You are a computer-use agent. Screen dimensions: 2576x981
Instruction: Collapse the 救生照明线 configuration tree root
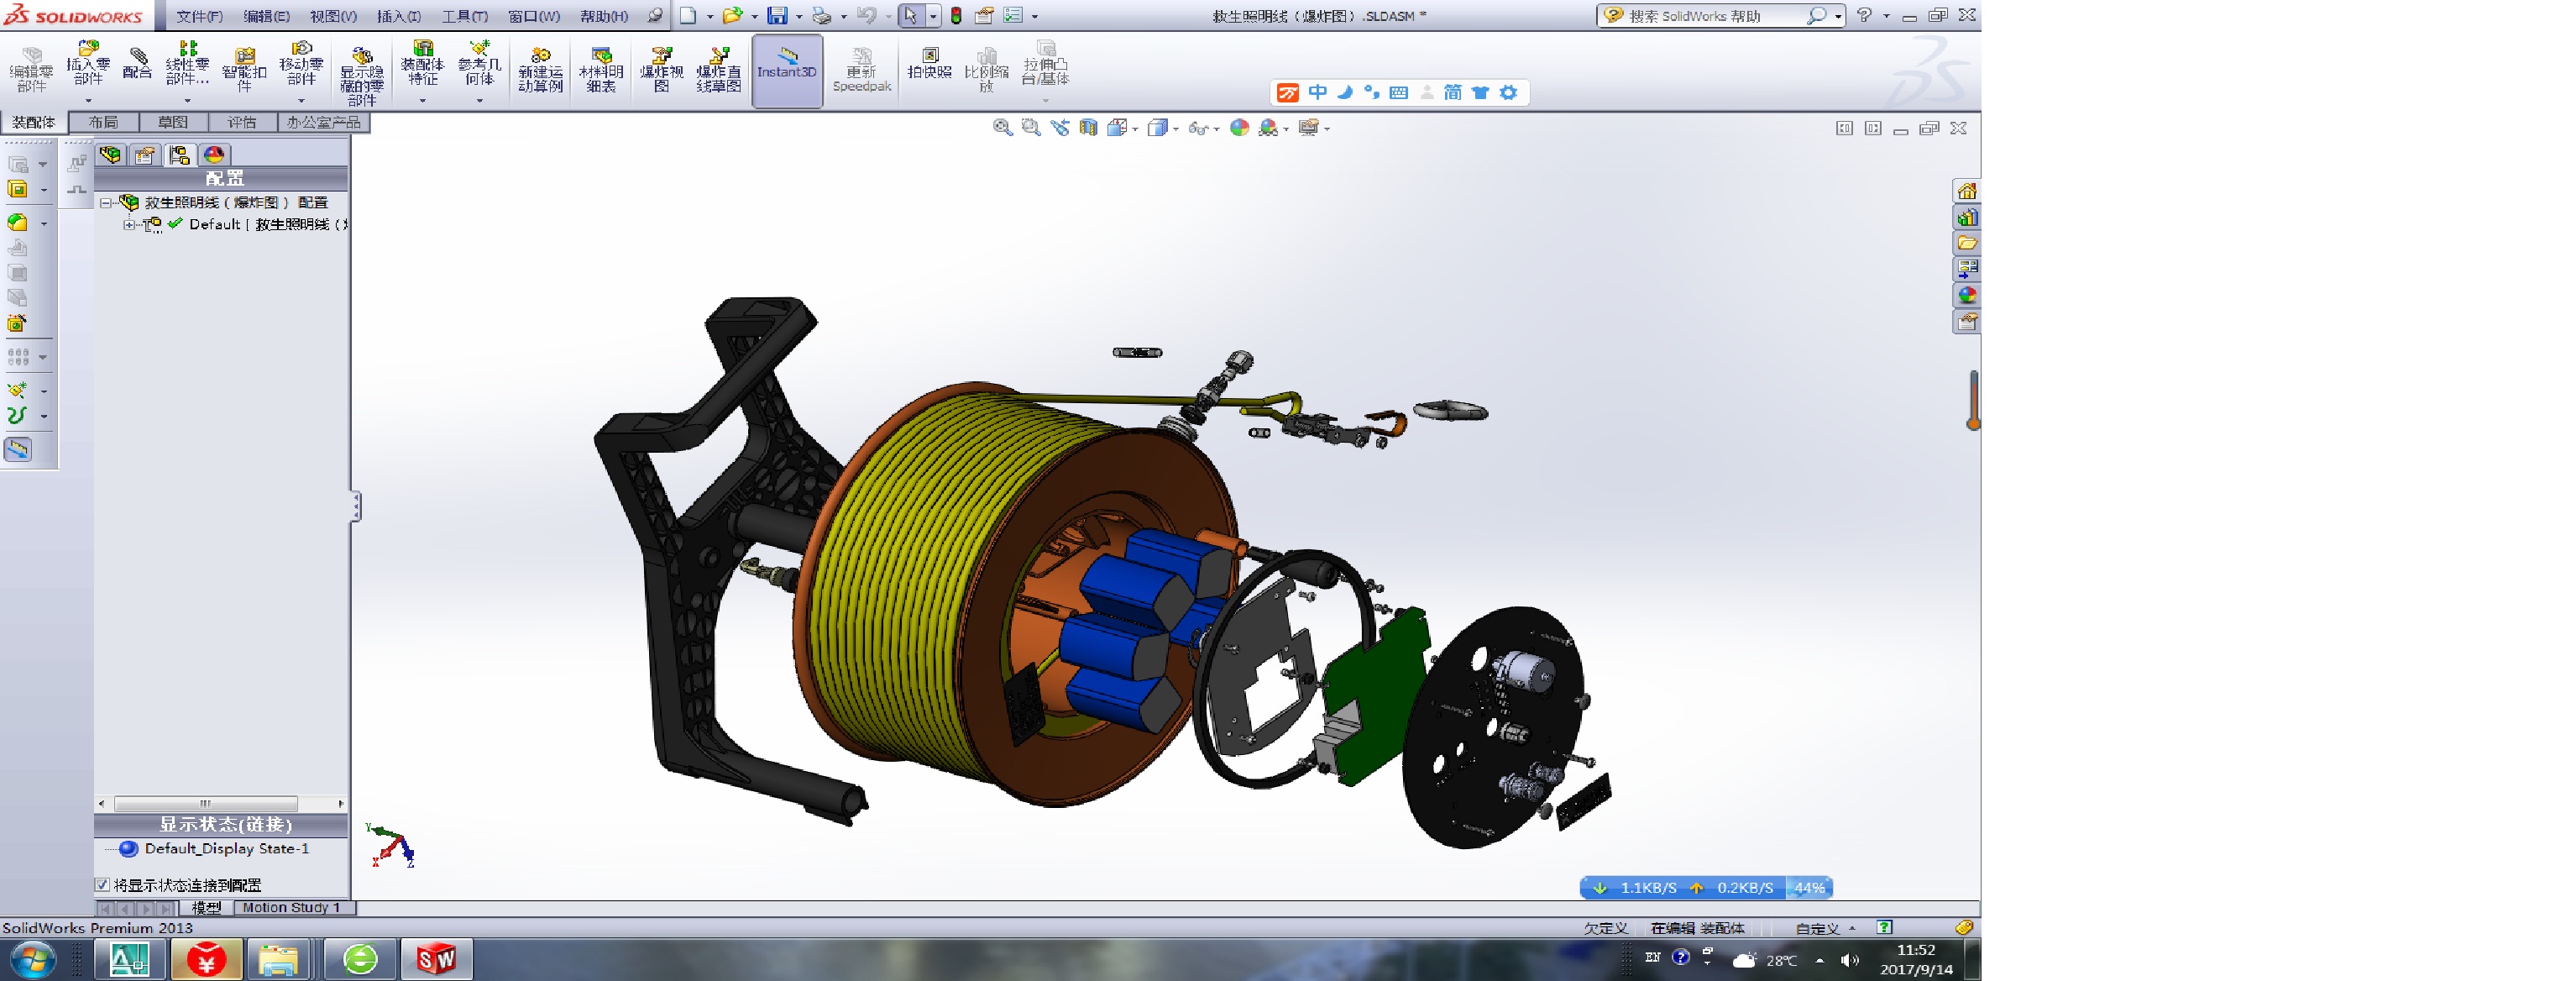click(105, 202)
